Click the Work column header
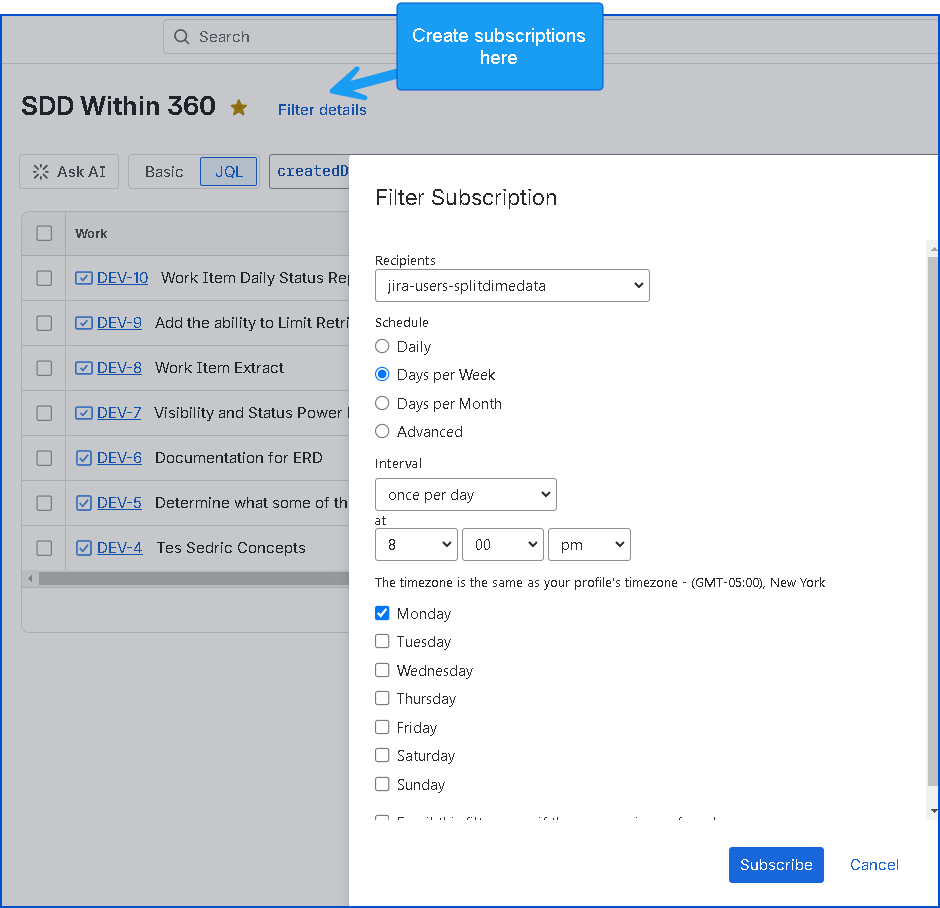 [x=91, y=234]
